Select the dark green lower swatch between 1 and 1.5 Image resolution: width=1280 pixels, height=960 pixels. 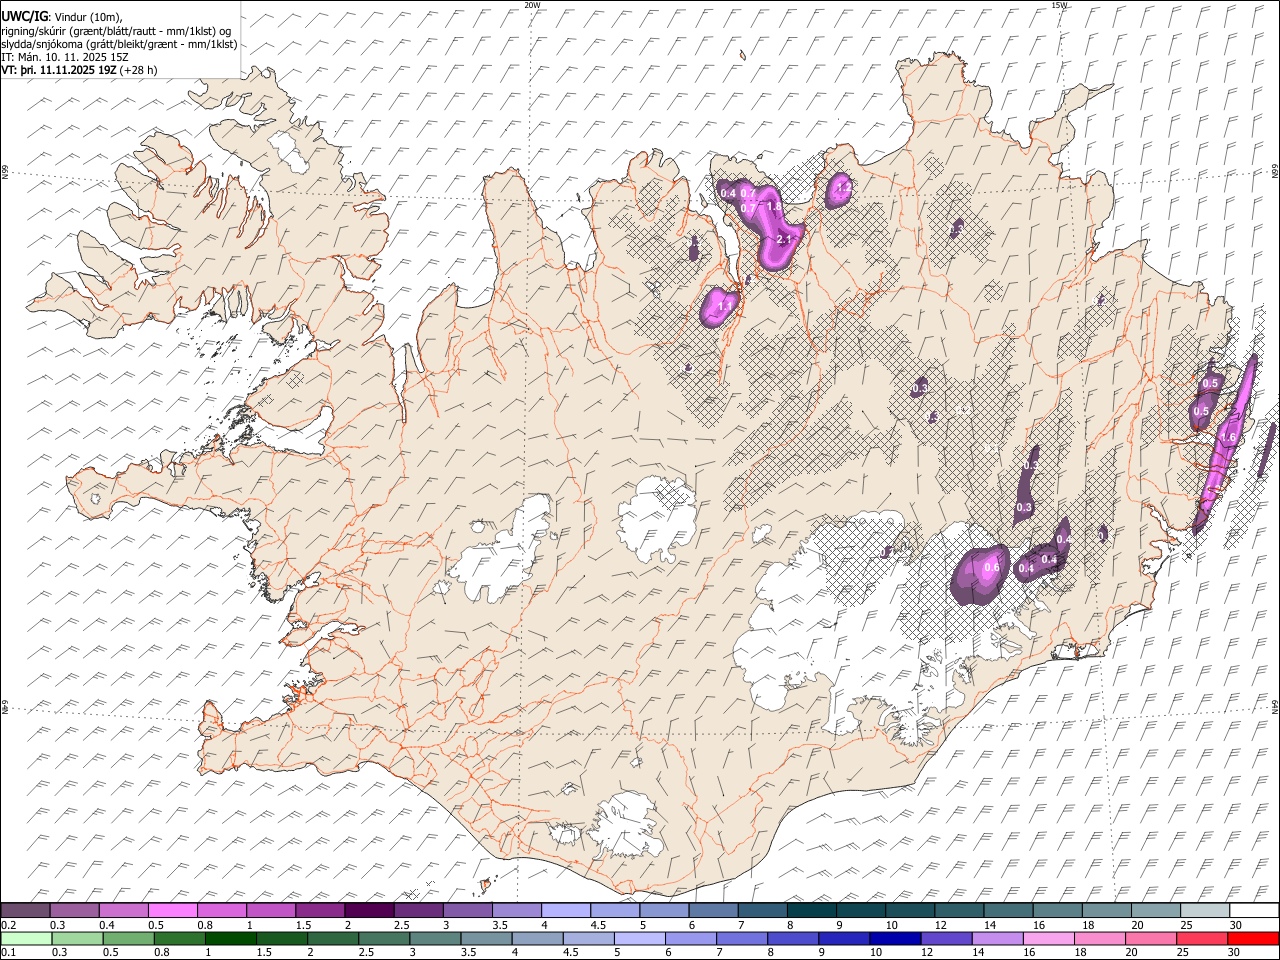tap(231, 938)
